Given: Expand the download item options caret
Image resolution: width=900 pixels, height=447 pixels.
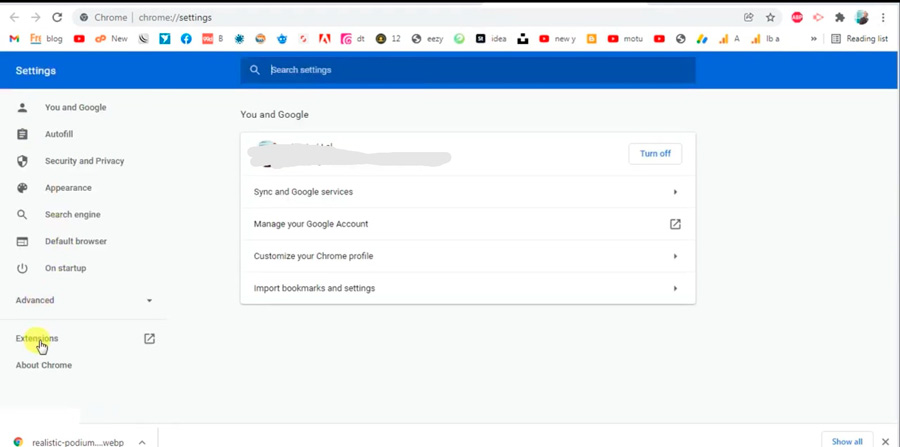Looking at the screenshot, I should (x=142, y=442).
